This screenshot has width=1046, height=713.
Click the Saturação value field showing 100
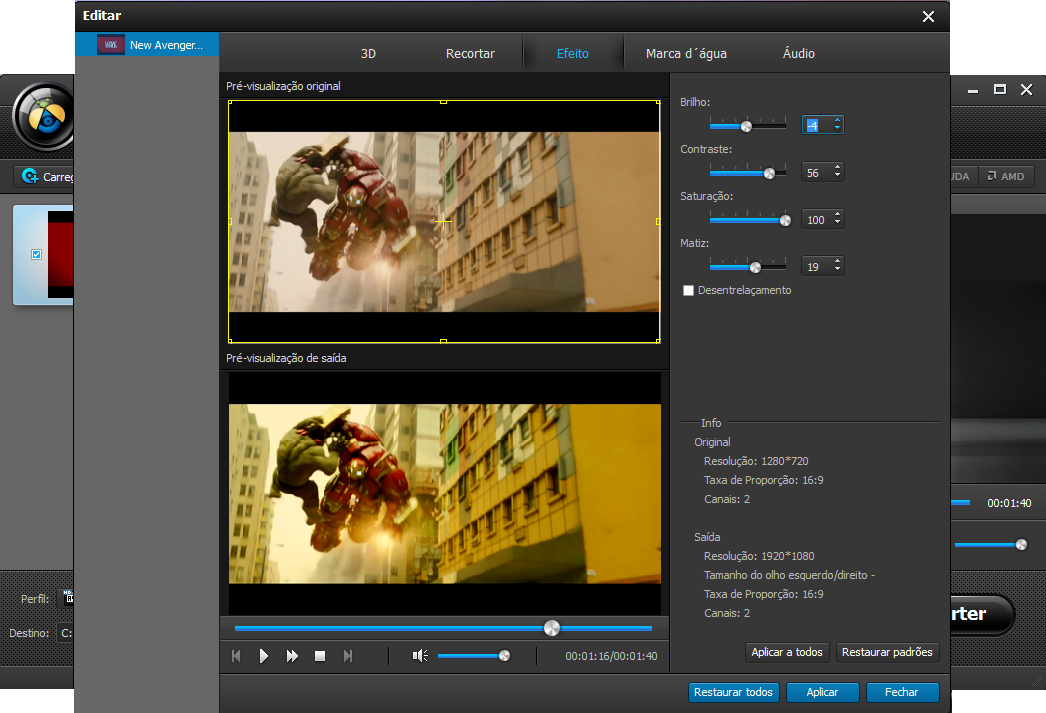tap(817, 219)
